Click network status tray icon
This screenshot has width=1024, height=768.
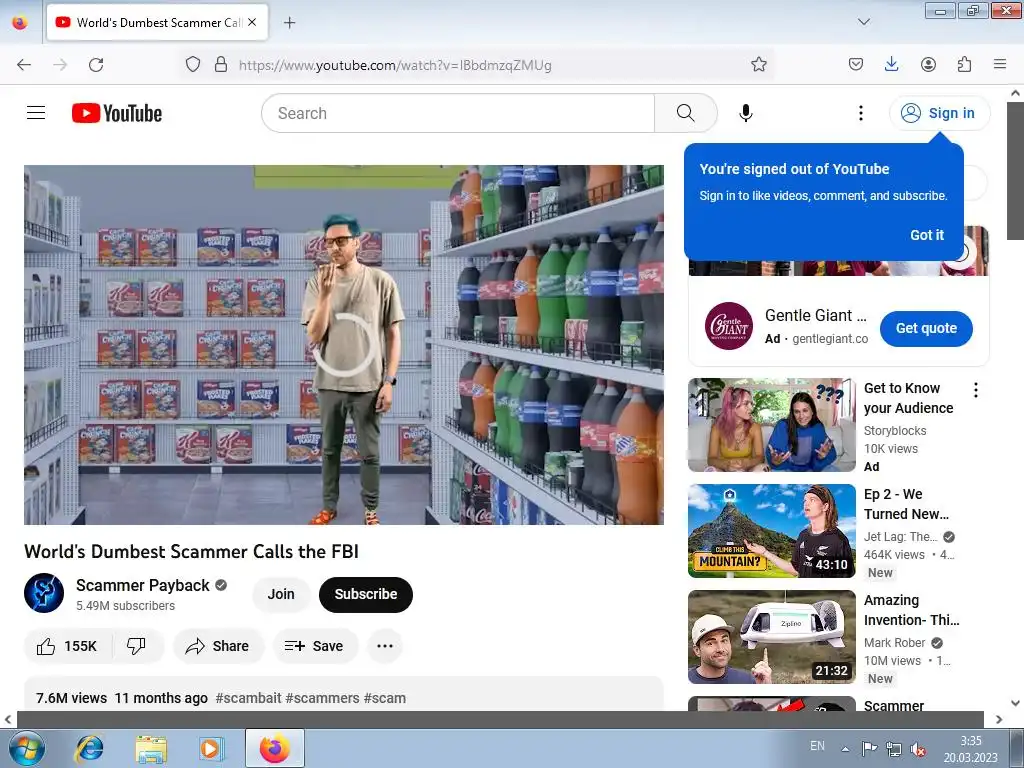point(893,749)
